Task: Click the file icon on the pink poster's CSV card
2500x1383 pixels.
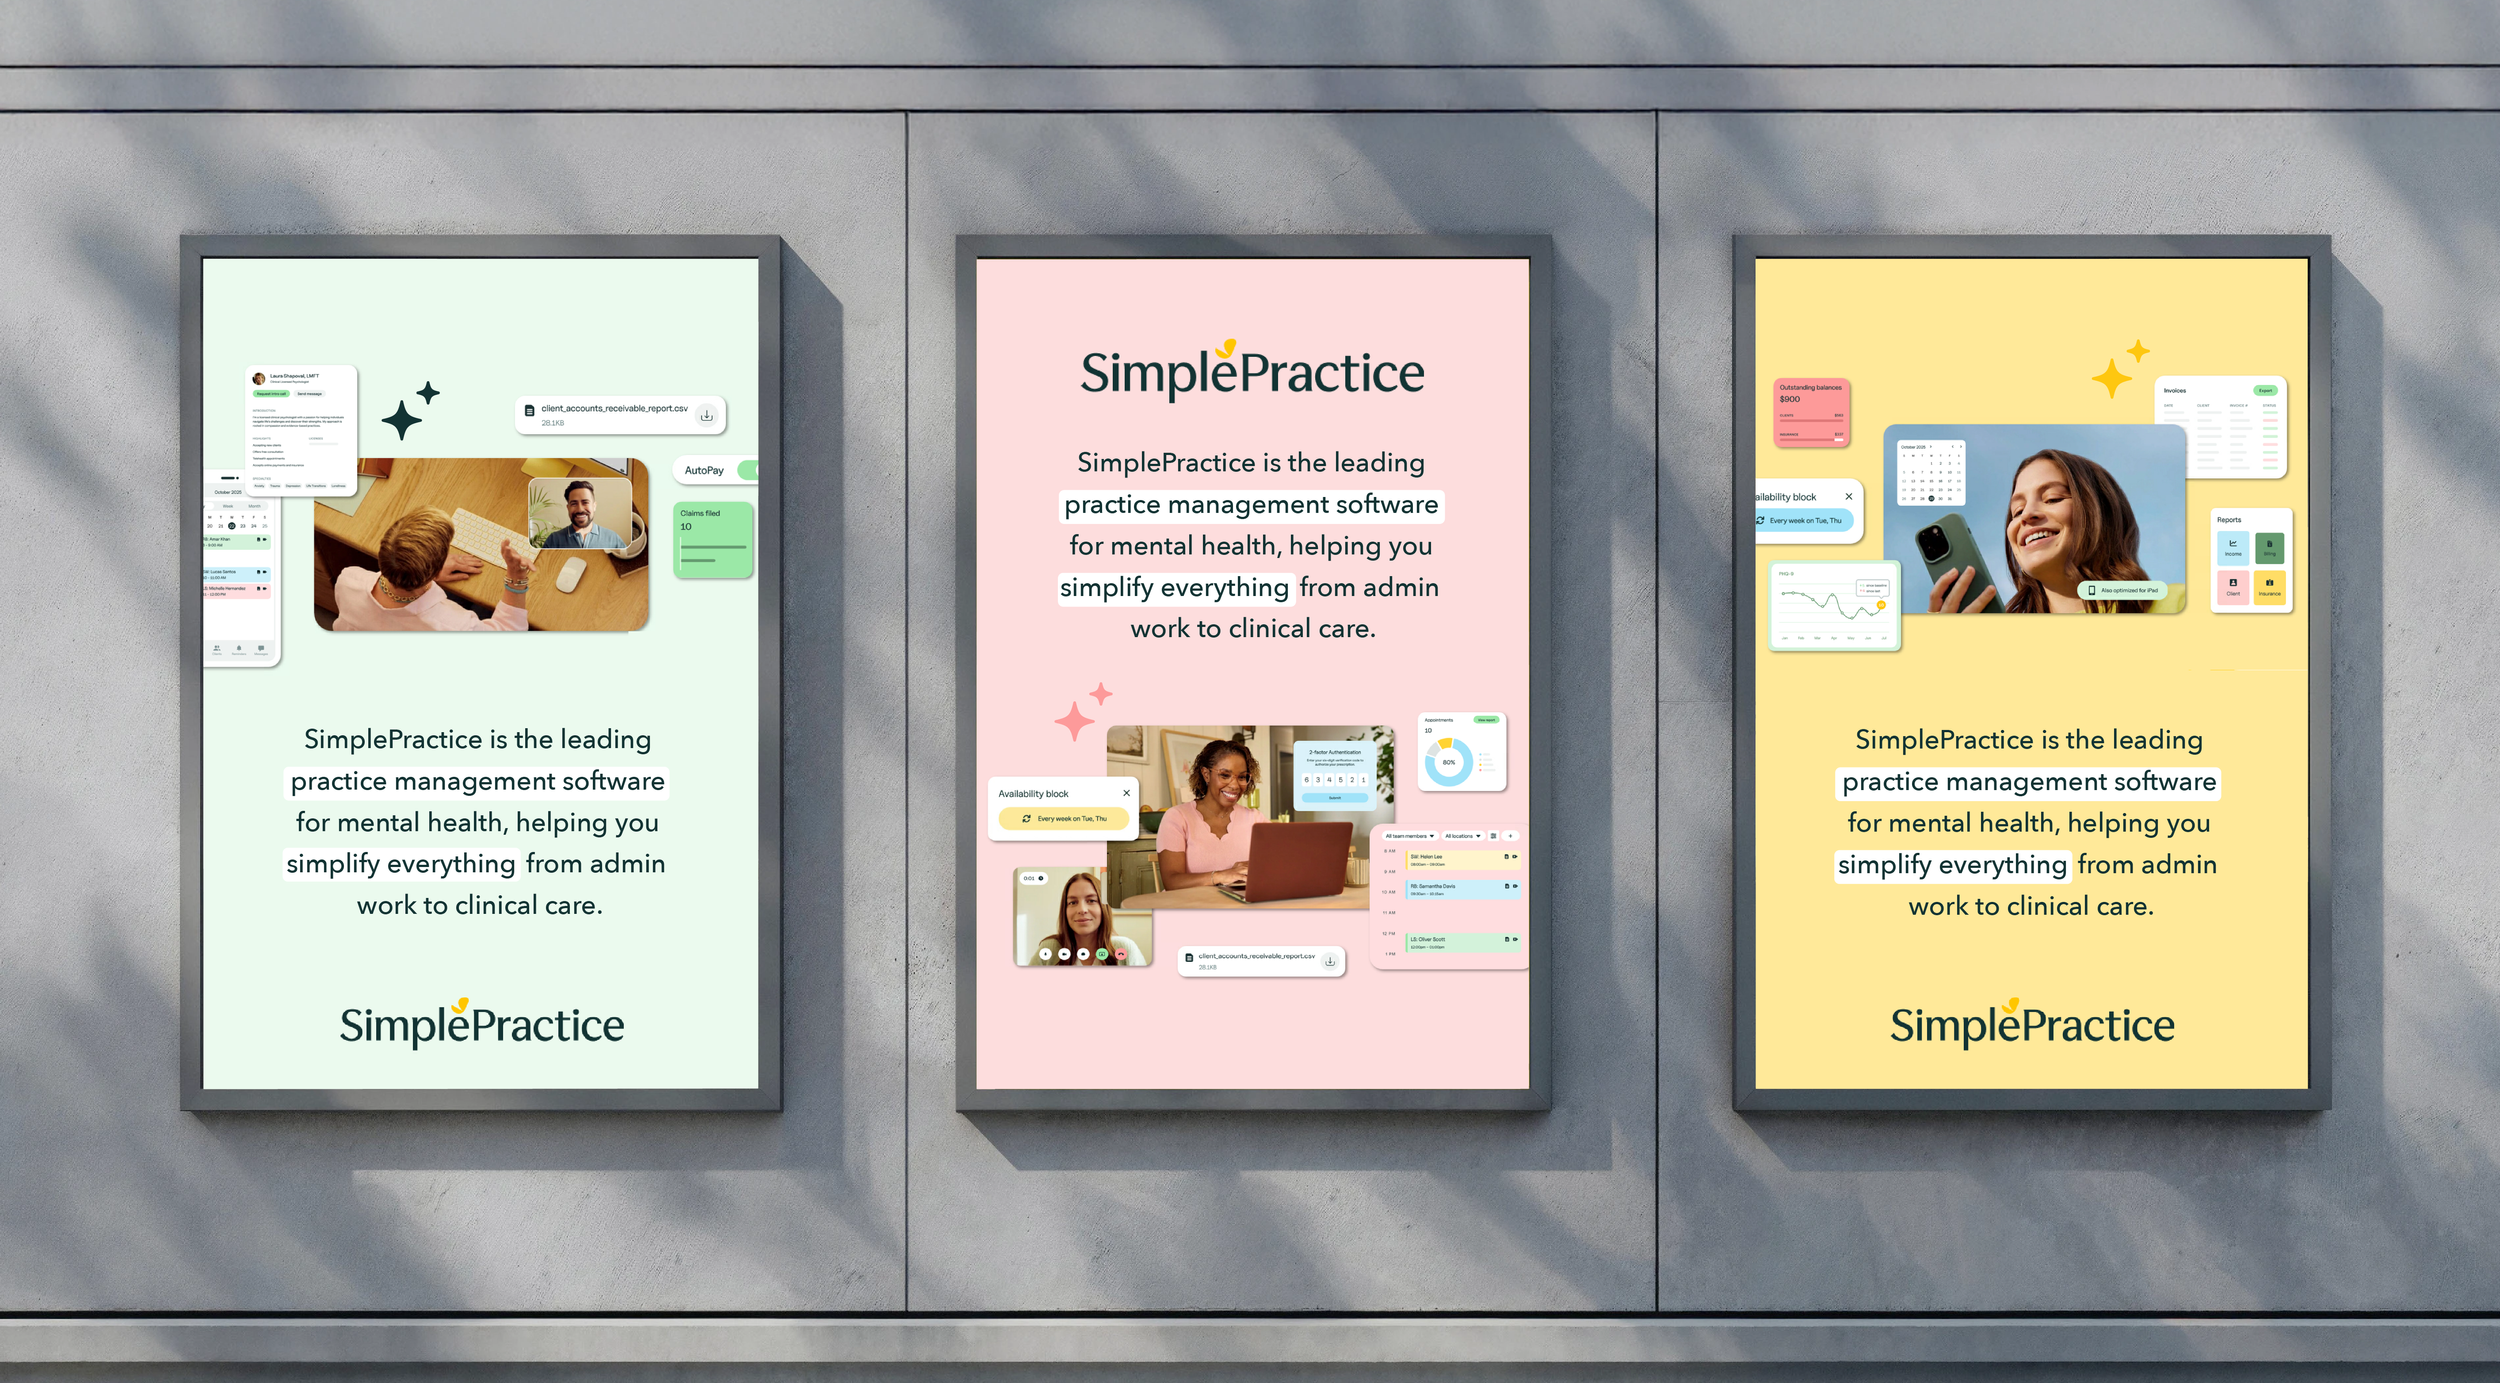Action: (x=1189, y=958)
